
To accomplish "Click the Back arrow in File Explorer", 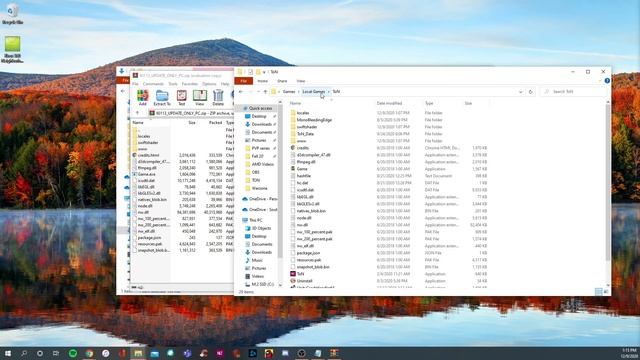I will pos(241,92).
